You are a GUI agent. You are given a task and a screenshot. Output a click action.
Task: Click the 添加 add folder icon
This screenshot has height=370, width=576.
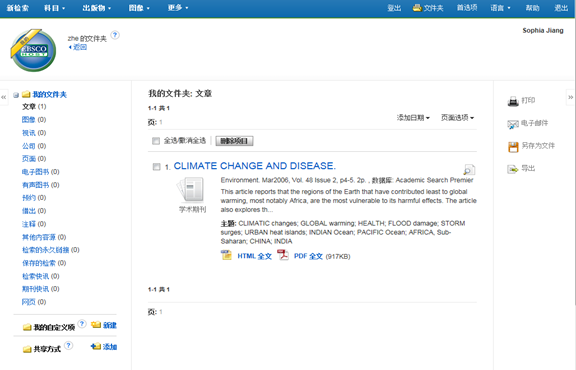pyautogui.click(x=96, y=346)
